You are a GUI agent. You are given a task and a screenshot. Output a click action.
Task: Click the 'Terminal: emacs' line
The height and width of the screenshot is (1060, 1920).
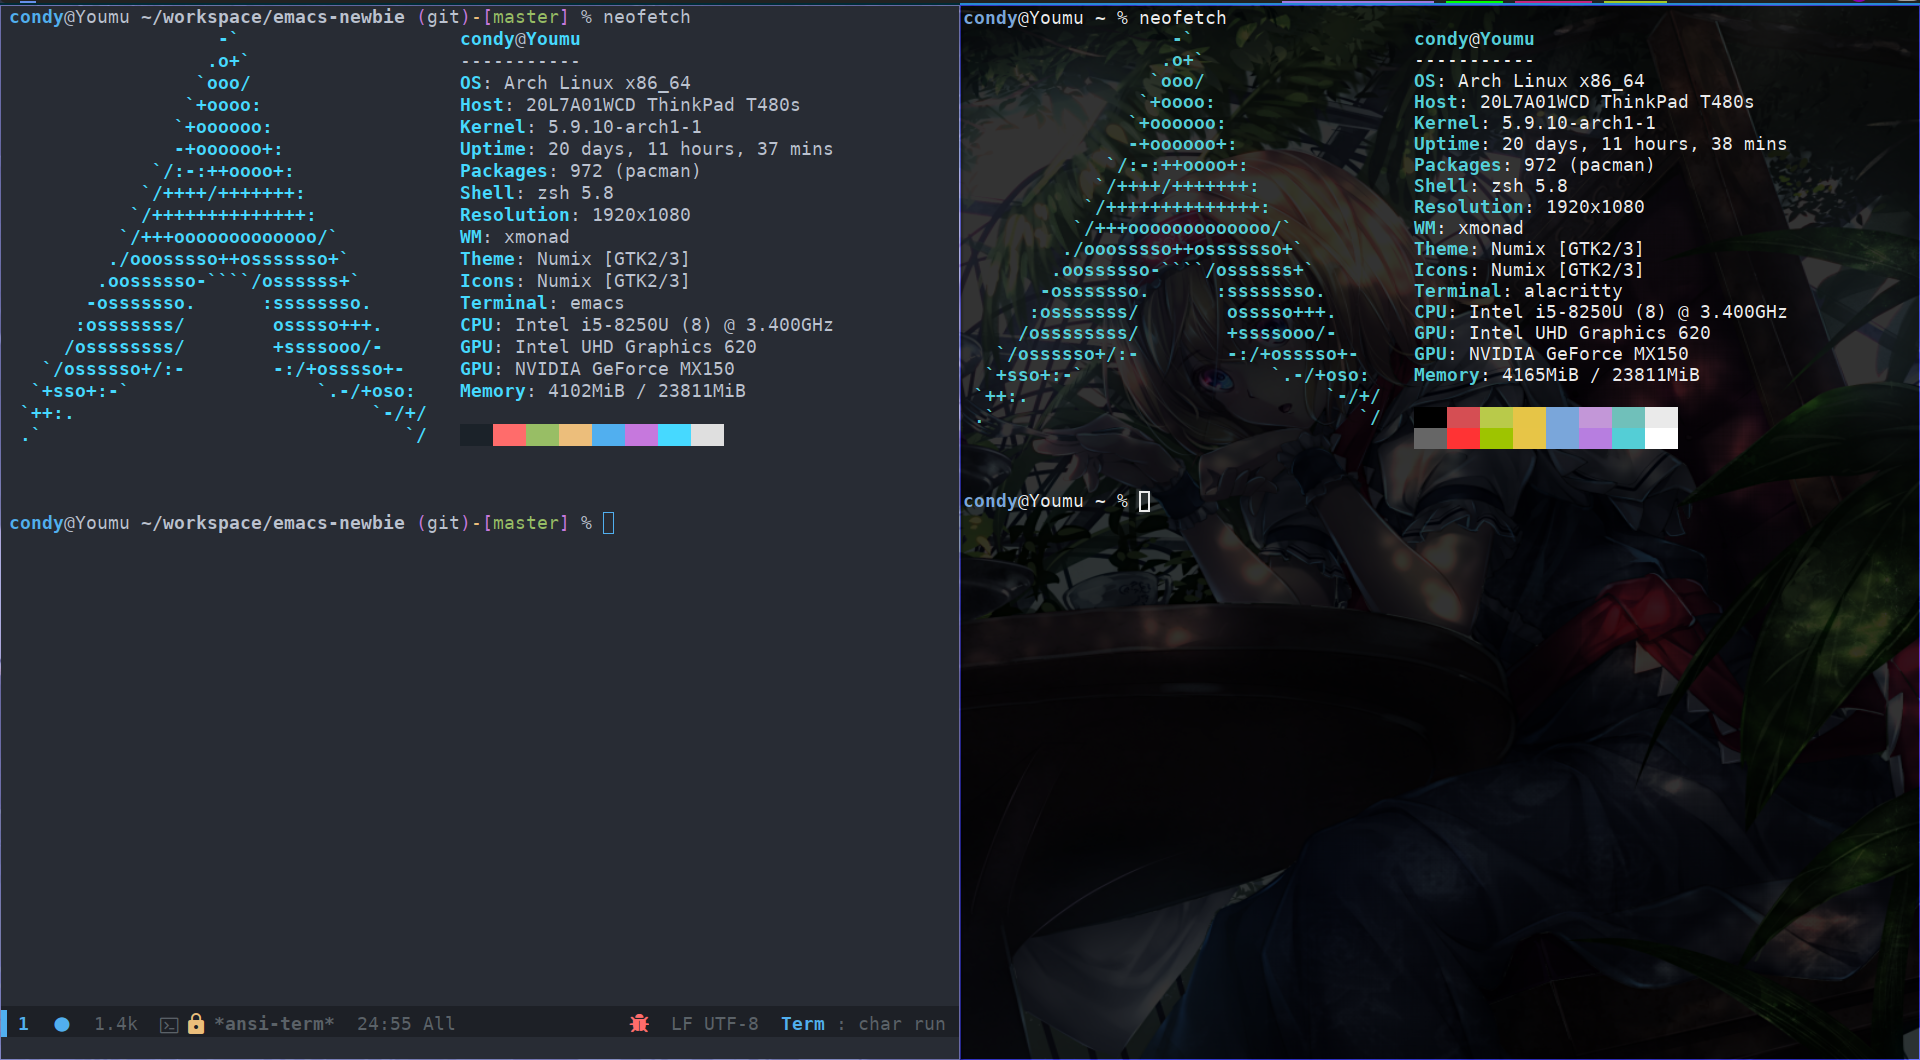click(x=541, y=303)
